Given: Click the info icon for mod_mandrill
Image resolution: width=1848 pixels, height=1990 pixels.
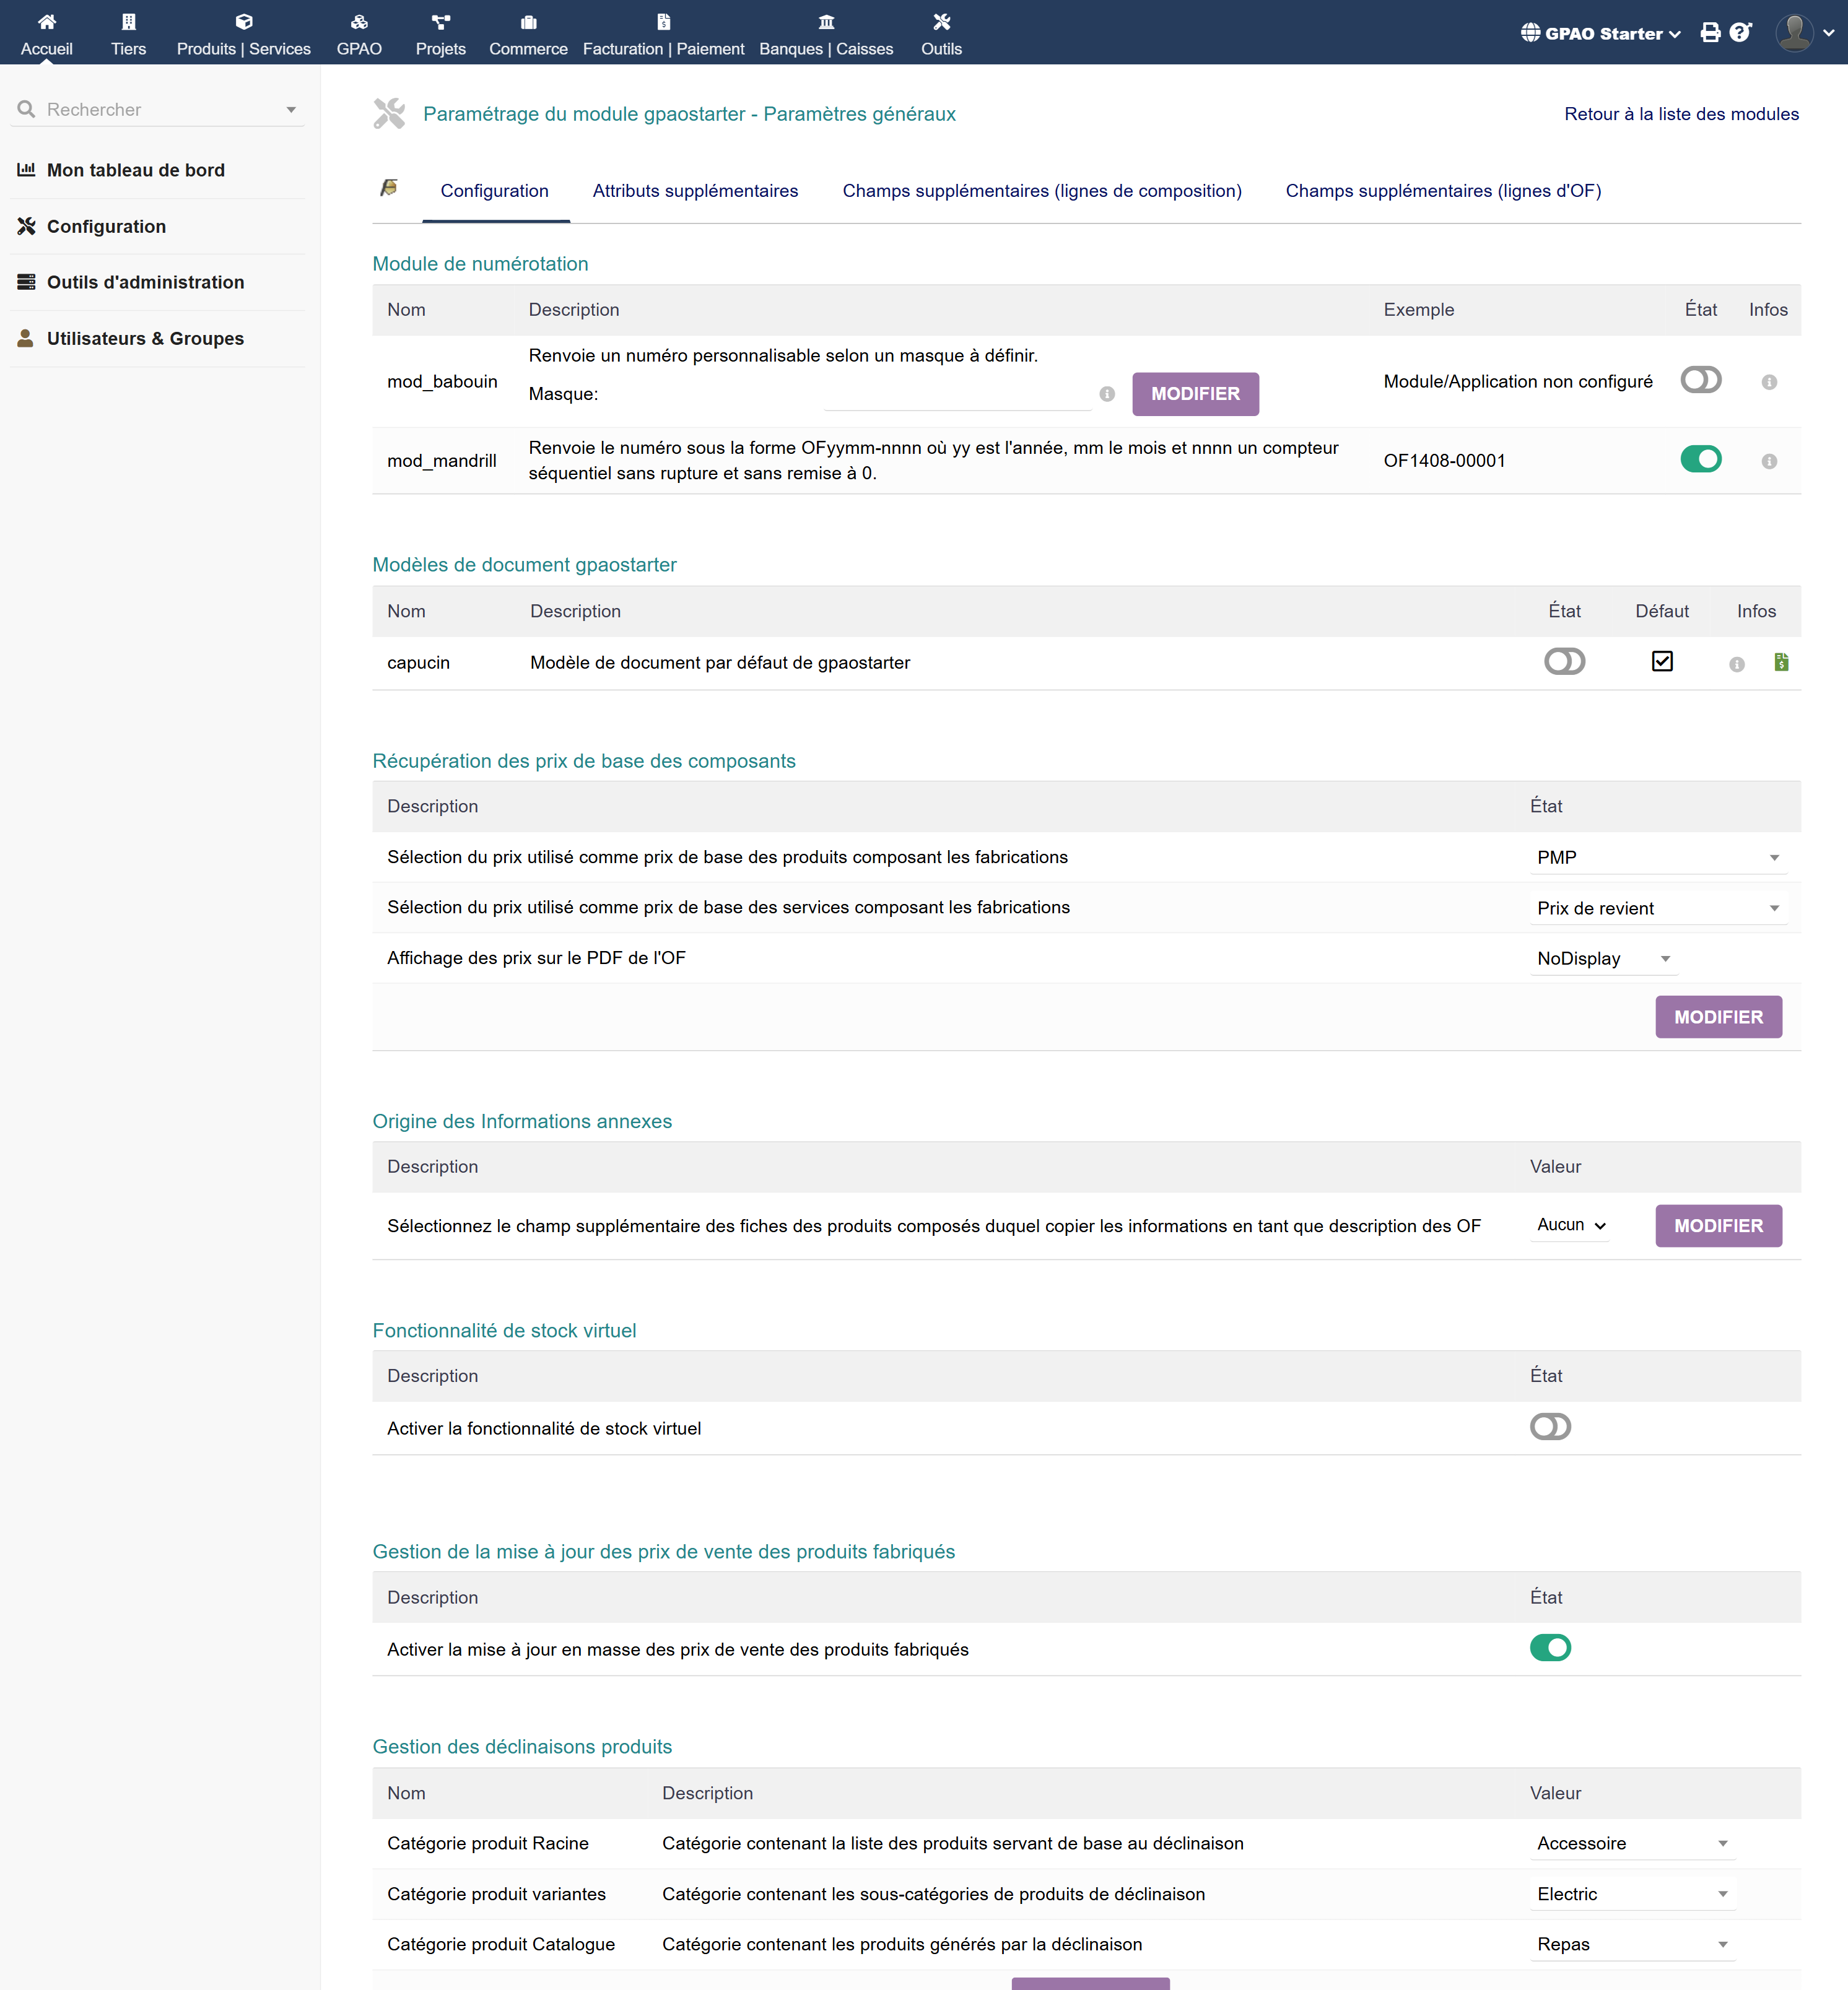Looking at the screenshot, I should pos(1768,461).
